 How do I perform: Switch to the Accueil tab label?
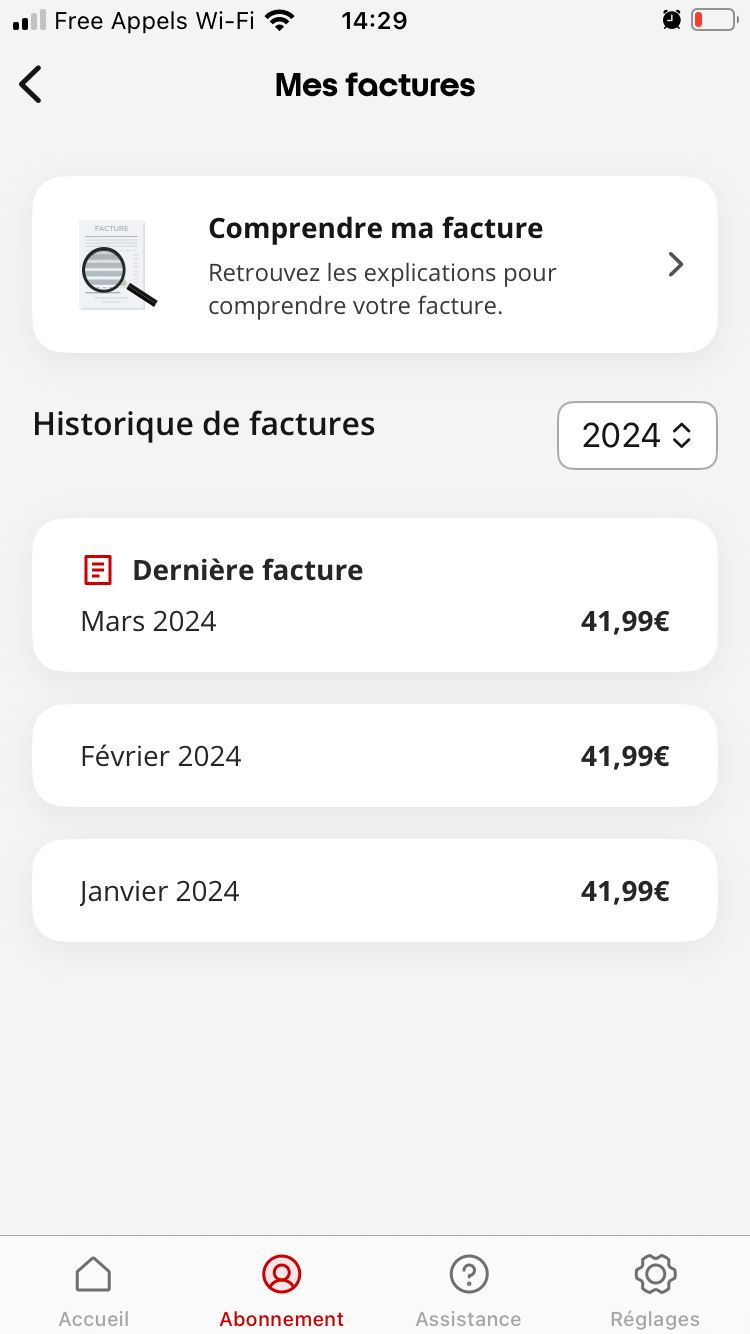(93, 1319)
